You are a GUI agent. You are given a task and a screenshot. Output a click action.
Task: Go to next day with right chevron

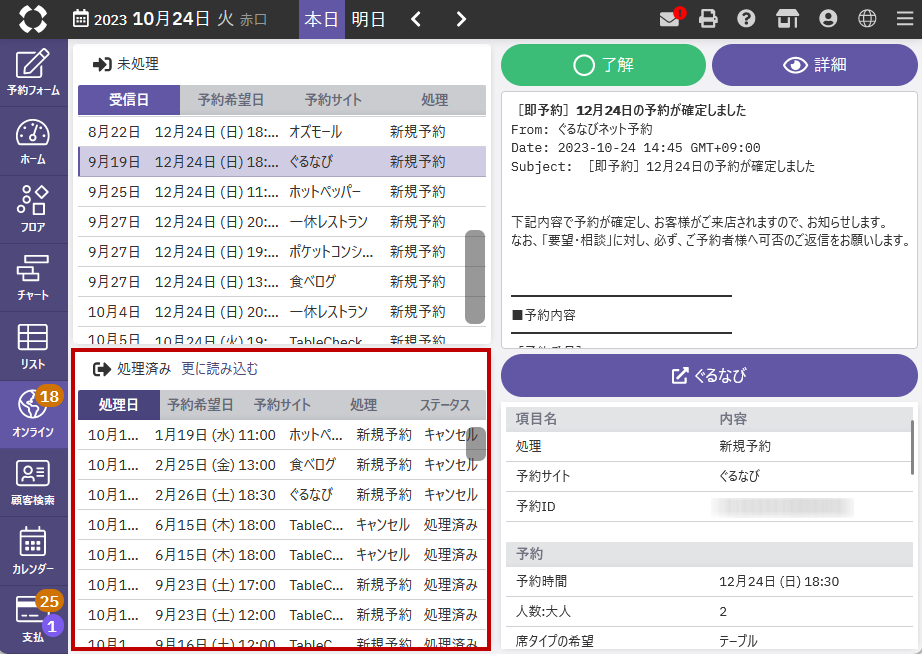[460, 19]
